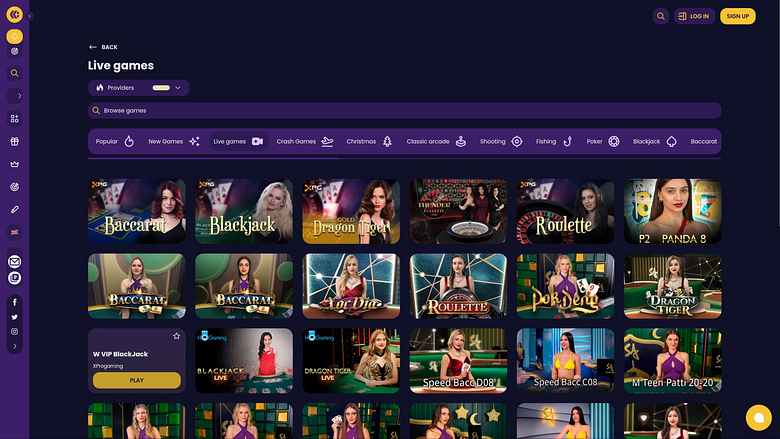Image resolution: width=780 pixels, height=439 pixels.
Task: Select the Popular category tab
Action: pos(115,142)
